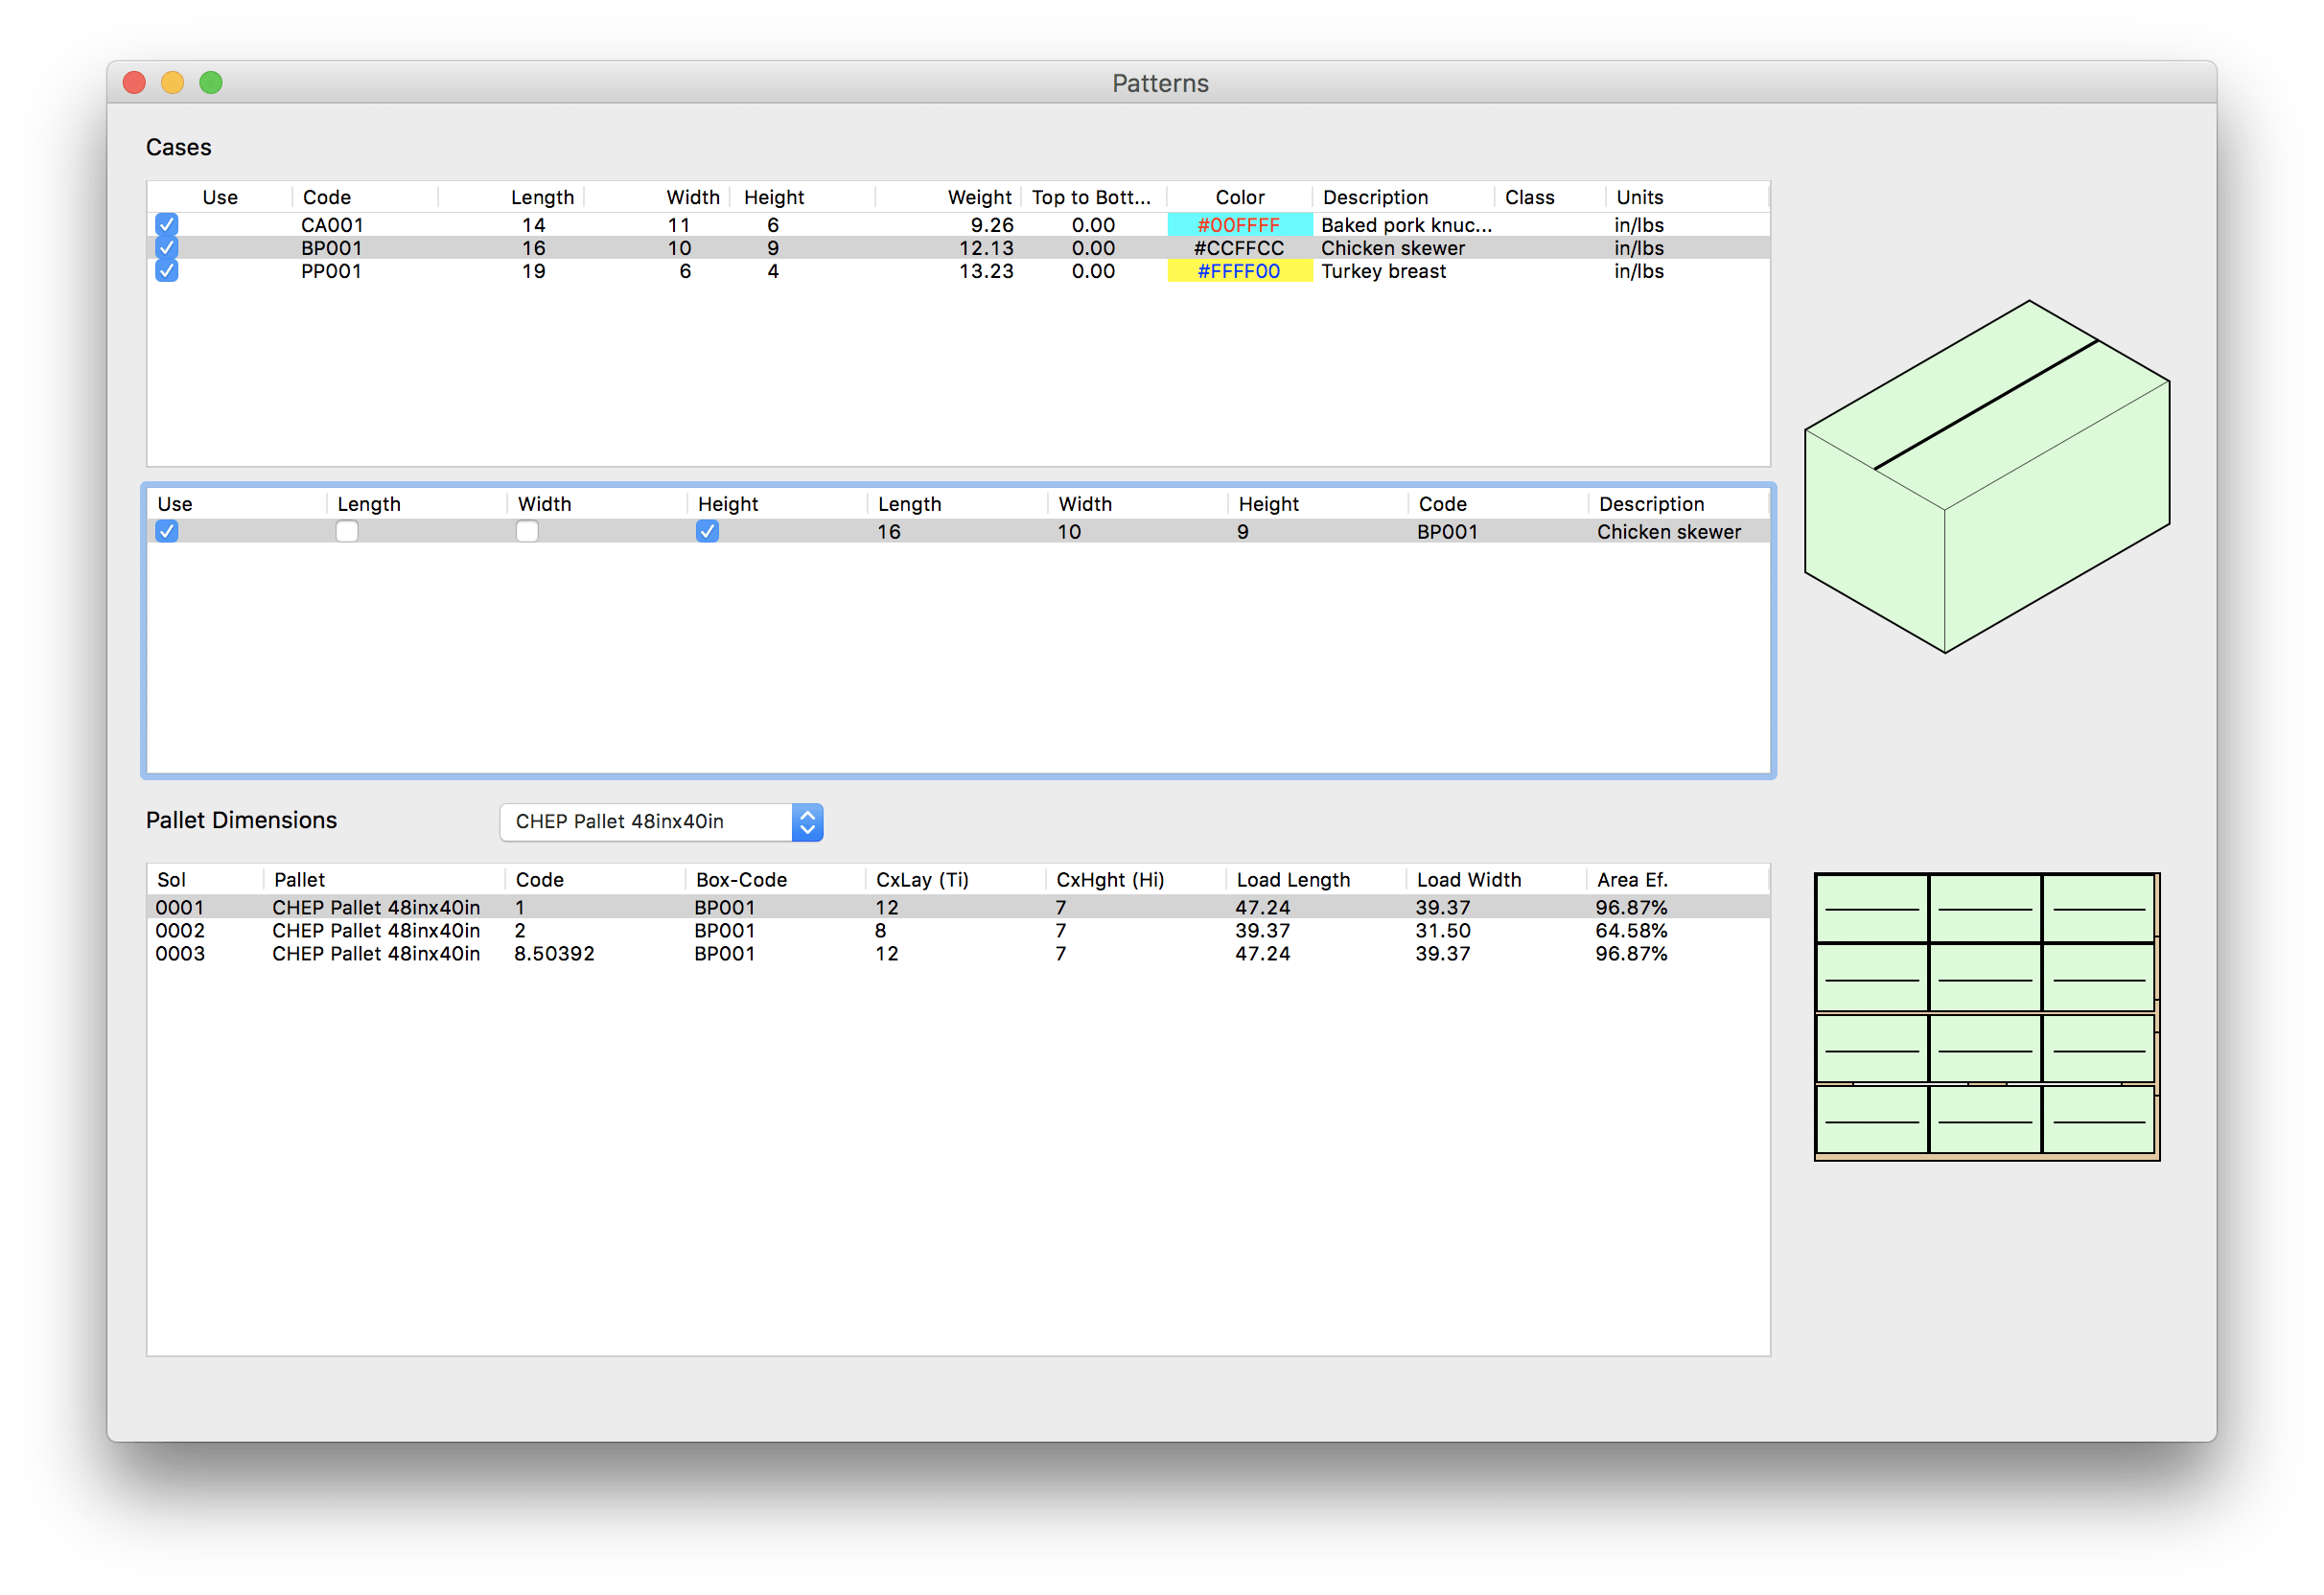The width and height of the screenshot is (2324, 1595).
Task: Enable the Width orientation checkbox
Action: point(527,531)
